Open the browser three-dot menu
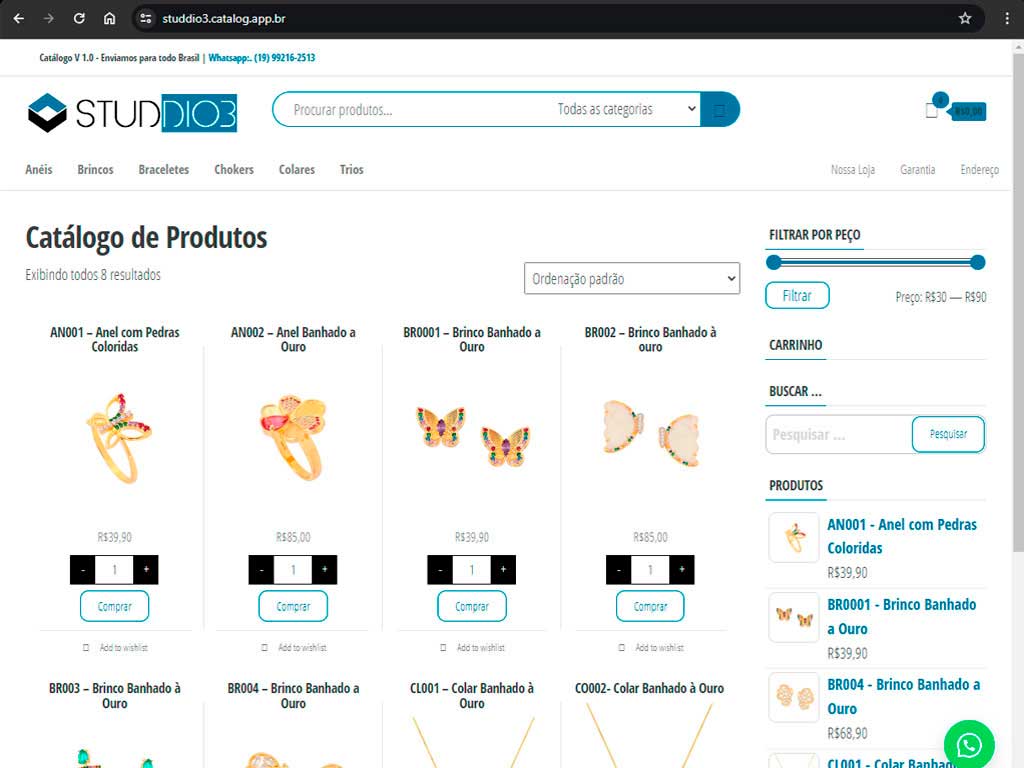The height and width of the screenshot is (768, 1024). 1006,18
